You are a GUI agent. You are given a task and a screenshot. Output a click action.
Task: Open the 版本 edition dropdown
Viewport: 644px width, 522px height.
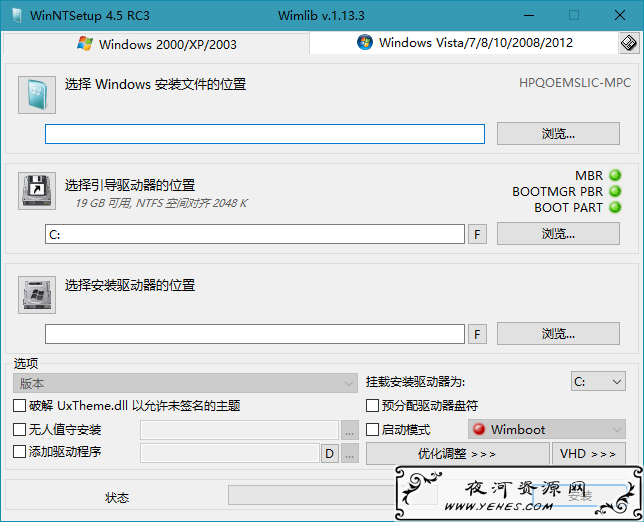(x=185, y=383)
